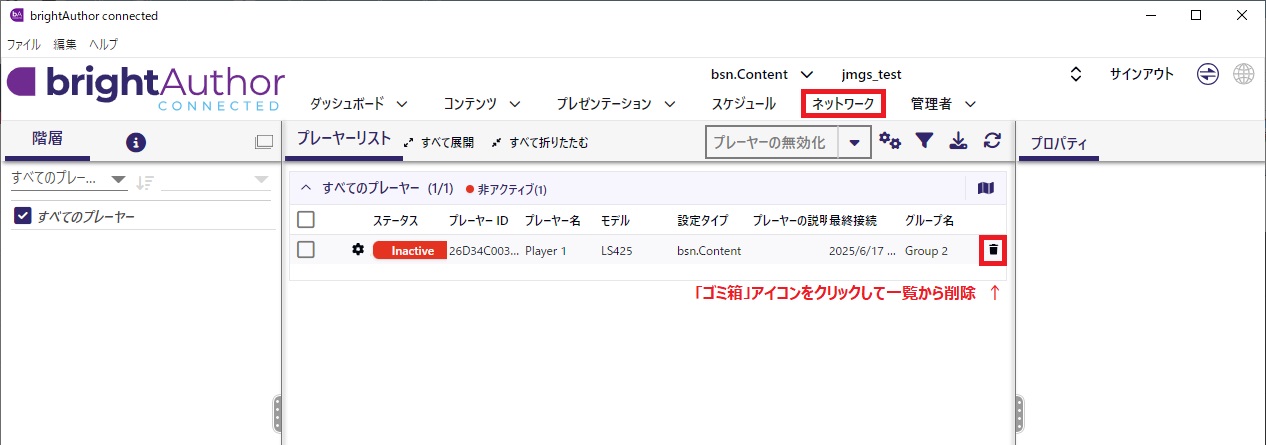The height and width of the screenshot is (445, 1266).
Task: Sort by 最終接続 column header
Action: pyautogui.click(x=853, y=220)
